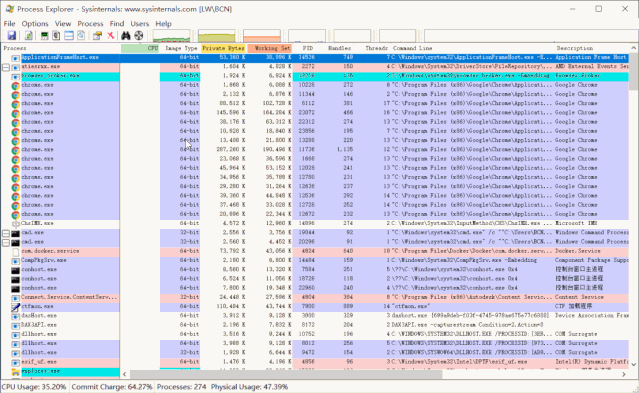Sort by the Working Set column header

(x=269, y=48)
